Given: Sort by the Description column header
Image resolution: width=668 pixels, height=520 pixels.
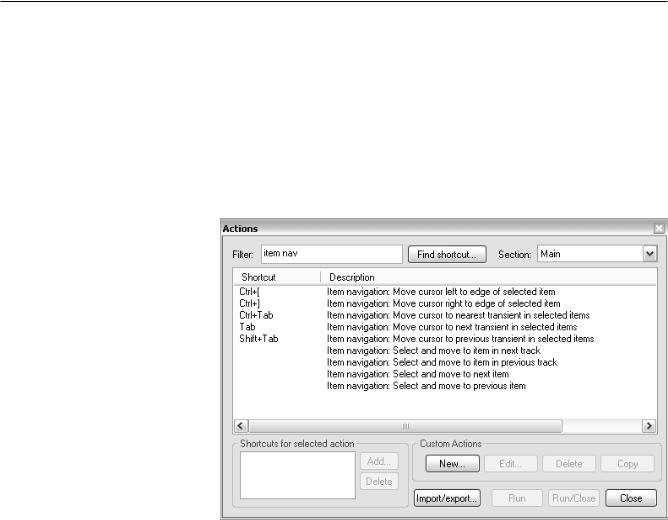Looking at the screenshot, I should 488,277.
